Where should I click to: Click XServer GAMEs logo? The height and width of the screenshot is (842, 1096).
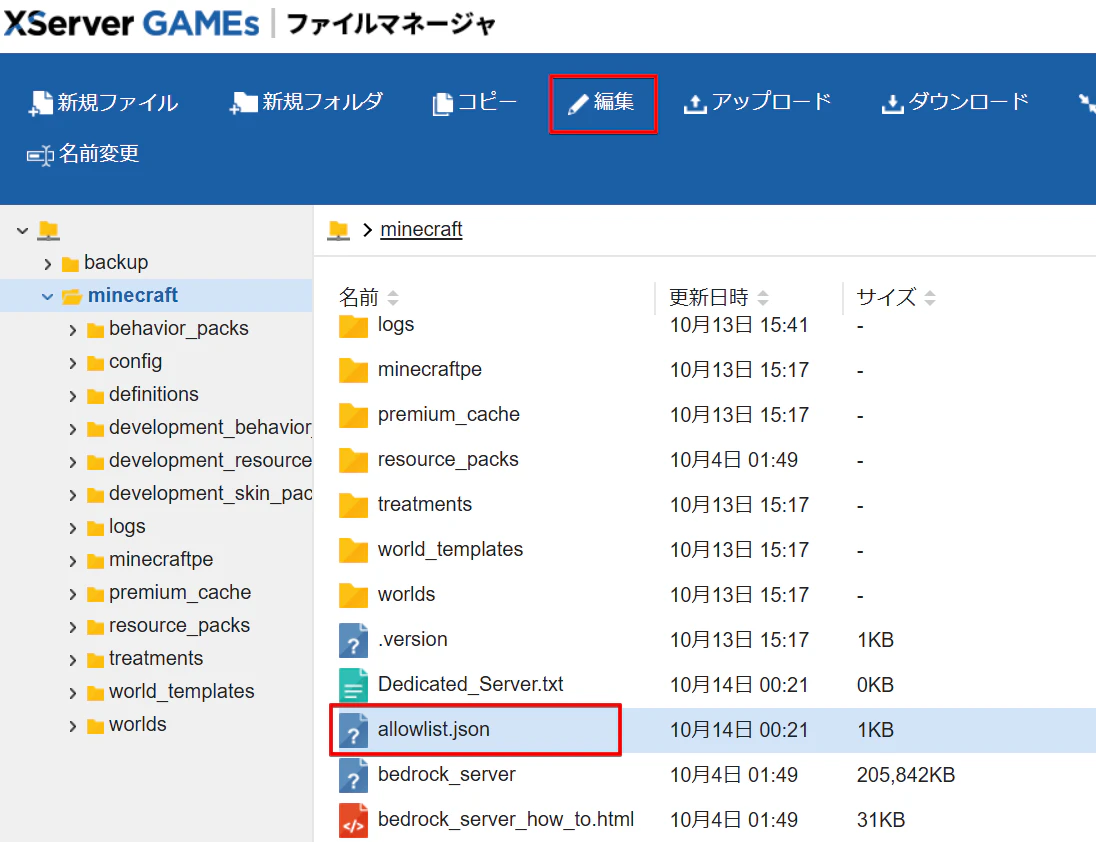131,23
